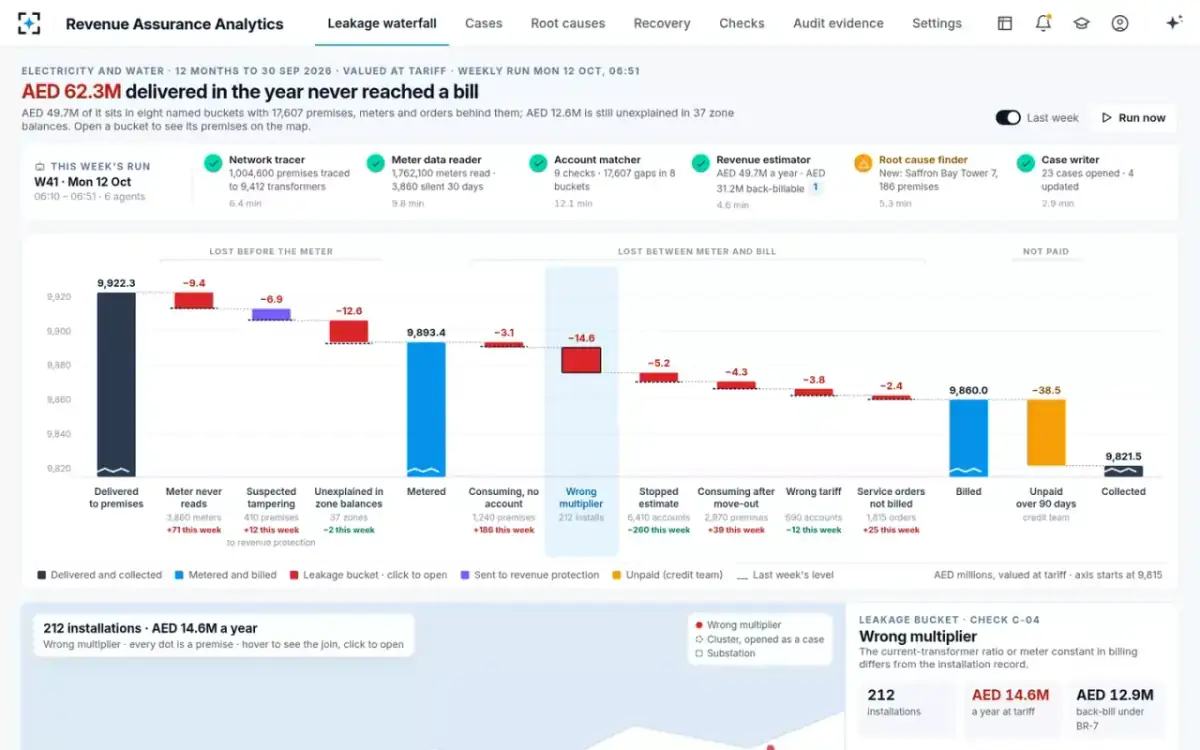Click Network tracer green check icon
The image size is (1200, 750).
213,163
